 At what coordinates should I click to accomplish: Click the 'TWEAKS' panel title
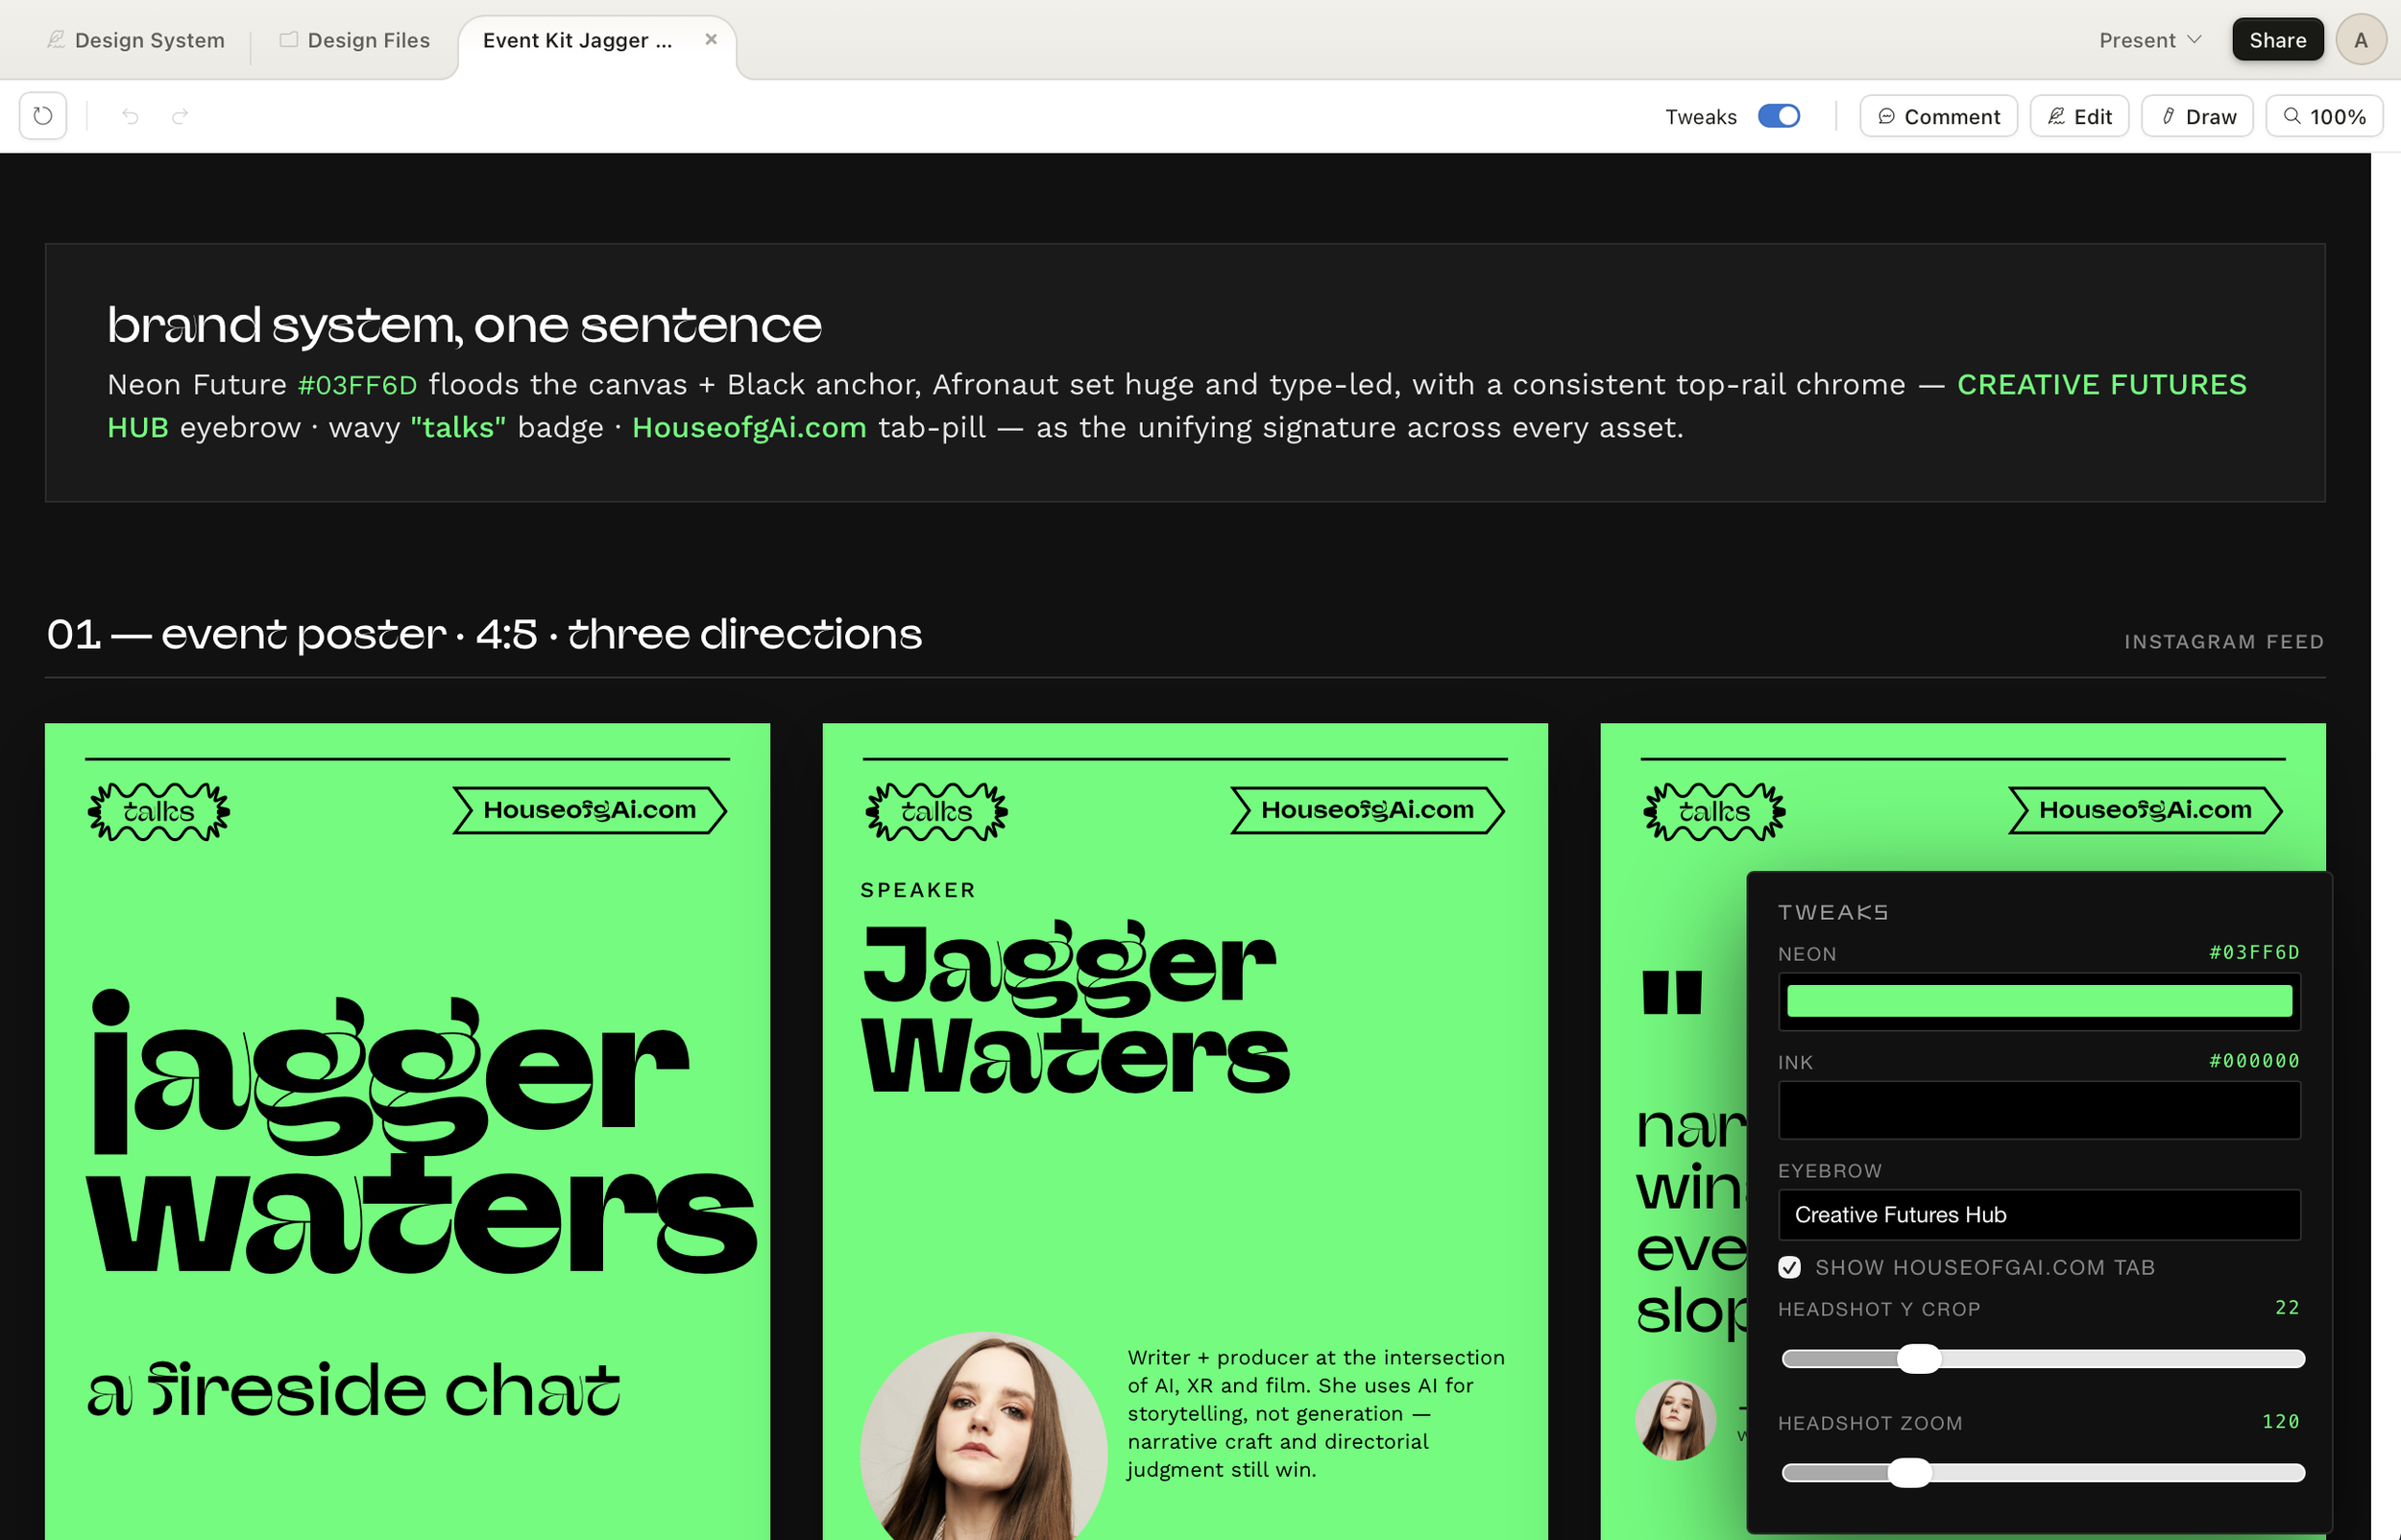point(1833,912)
